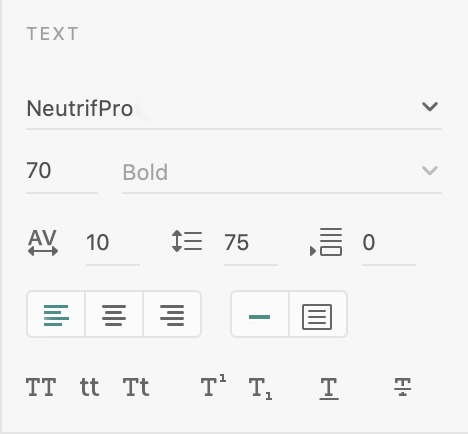Image resolution: width=468 pixels, height=434 pixels.
Task: Underline the selected text
Action: 329,389
